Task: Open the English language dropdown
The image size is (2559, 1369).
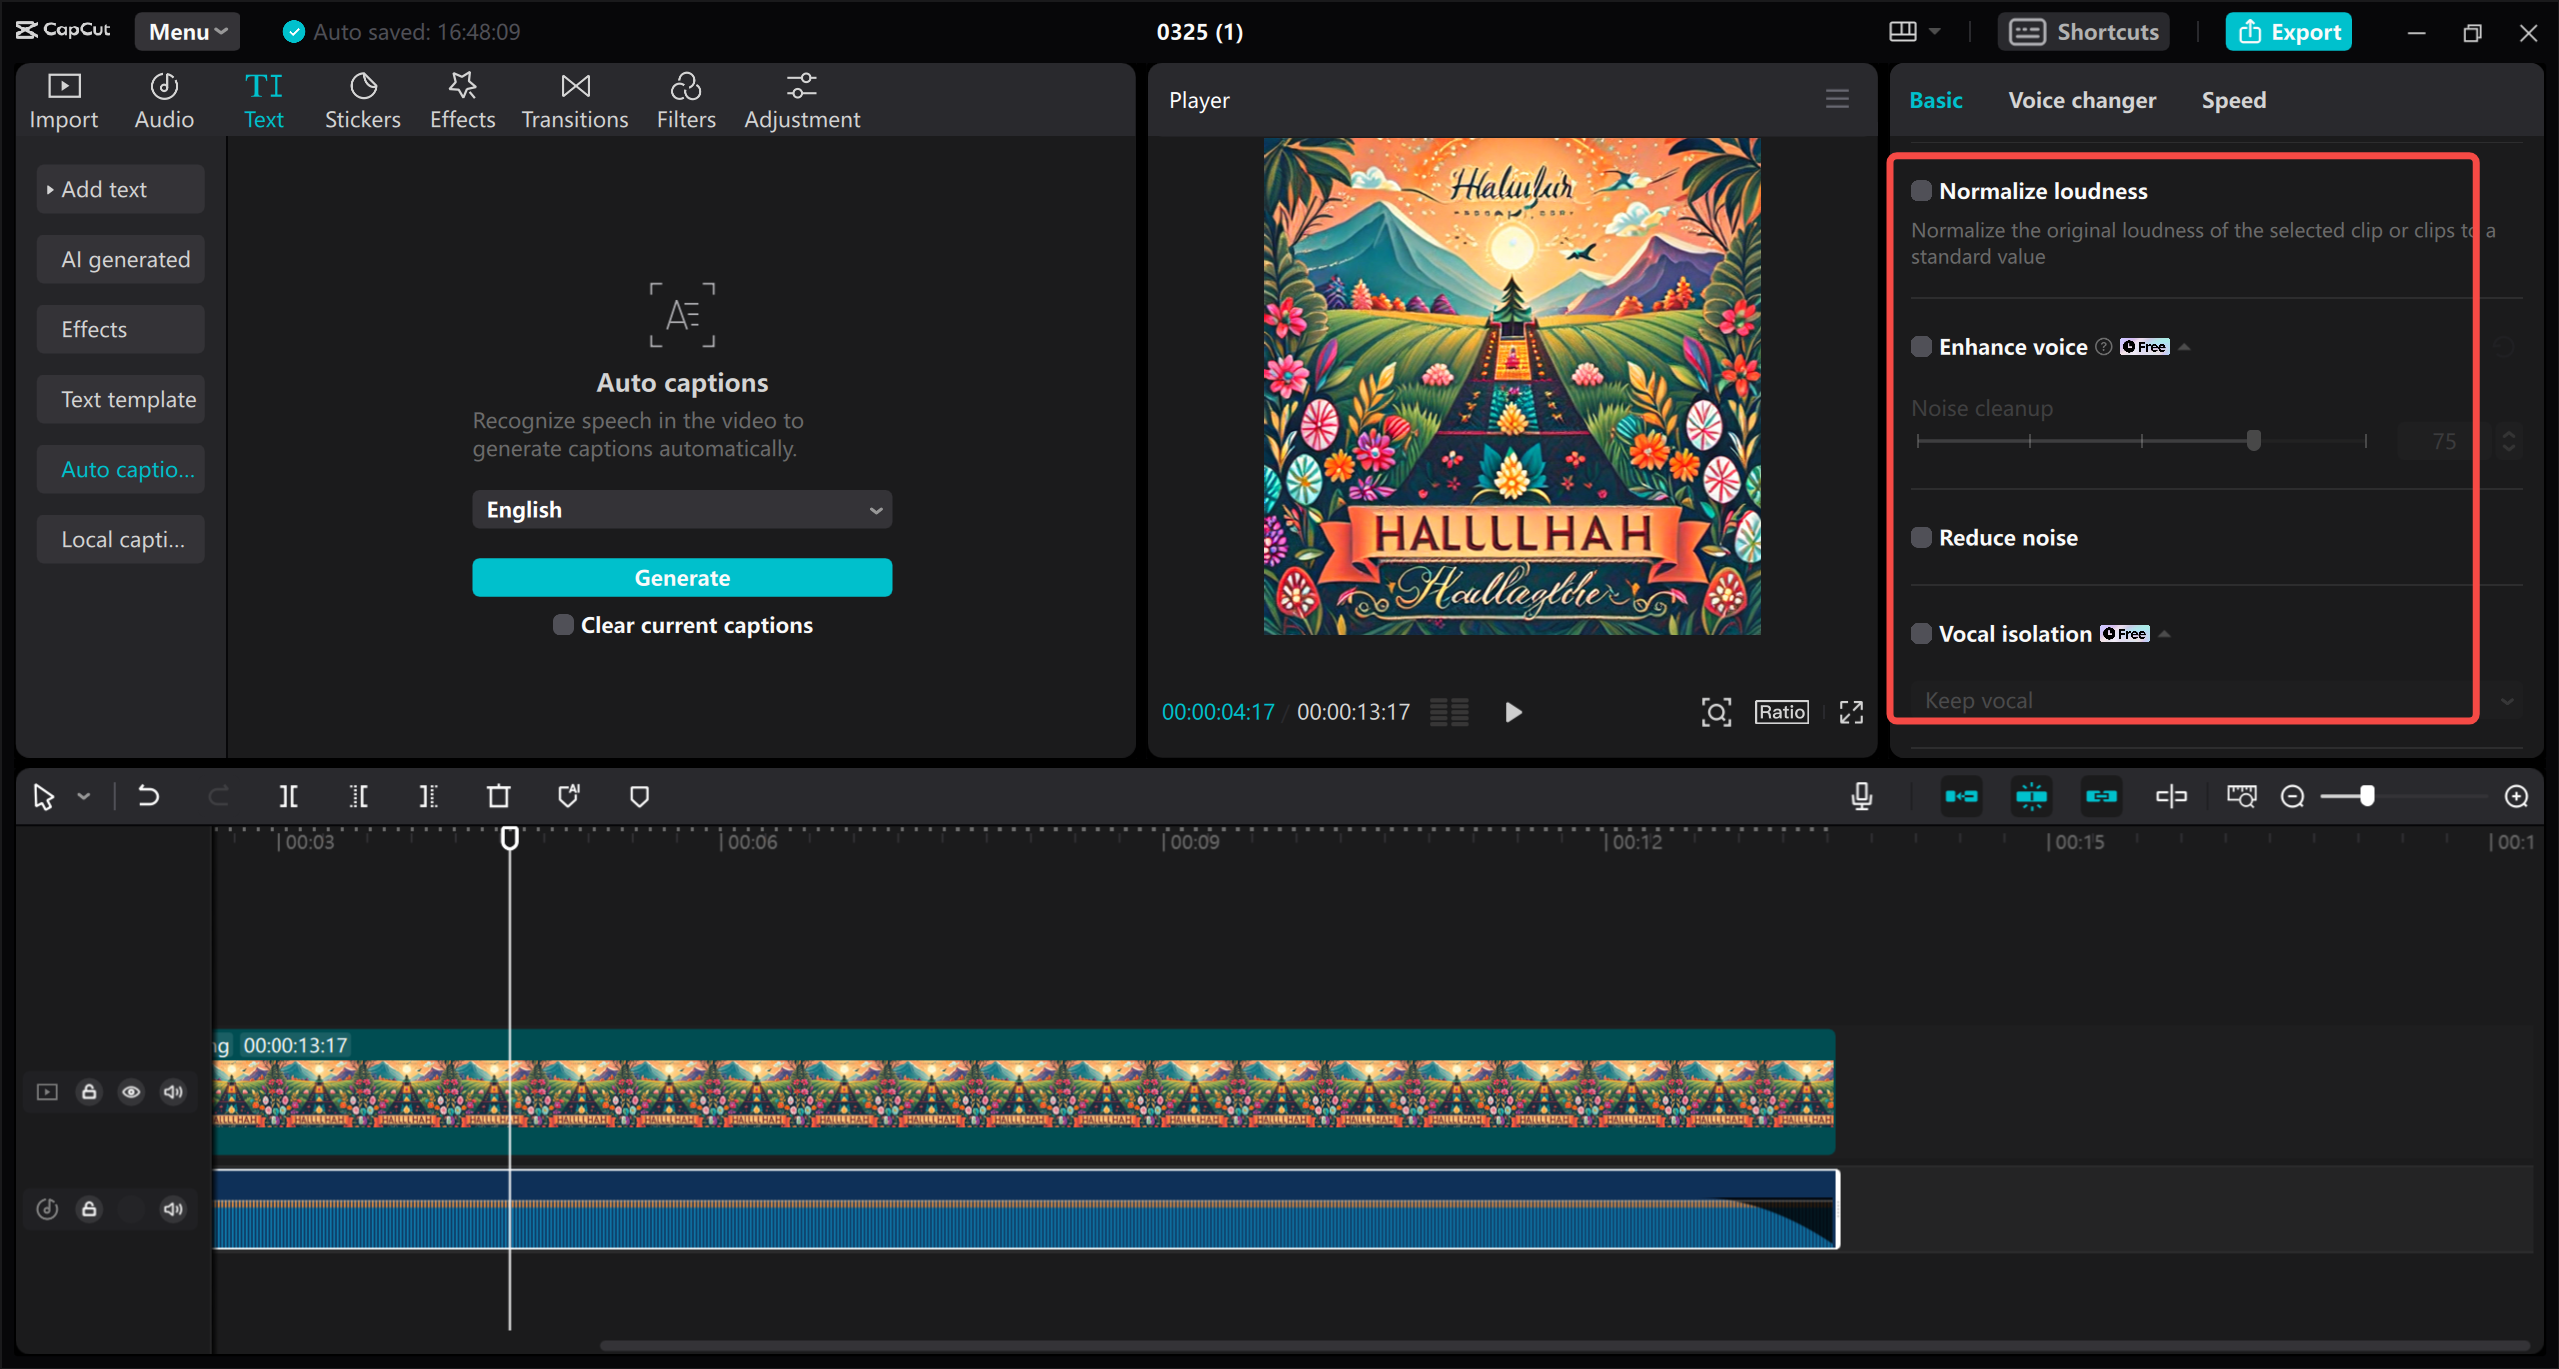Action: [x=682, y=510]
